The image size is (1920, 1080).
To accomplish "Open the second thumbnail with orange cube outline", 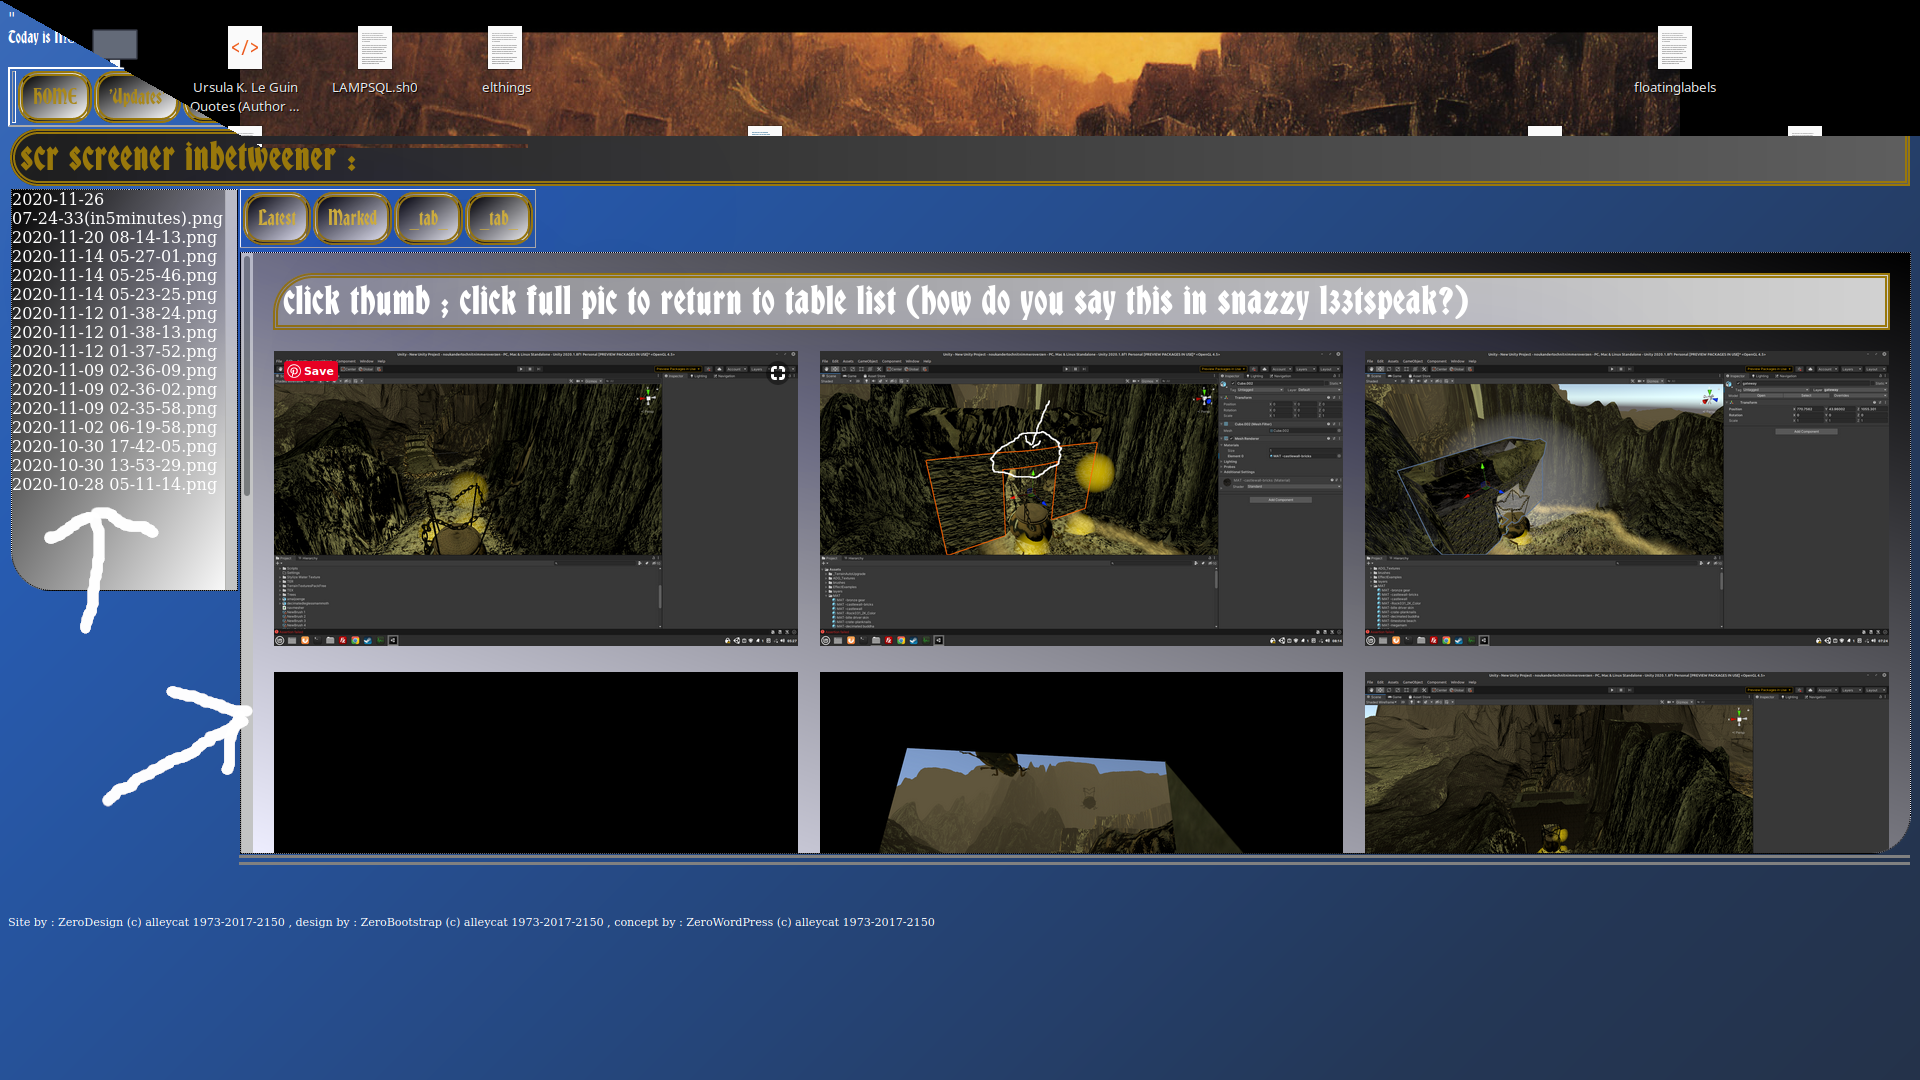I will (1080, 497).
